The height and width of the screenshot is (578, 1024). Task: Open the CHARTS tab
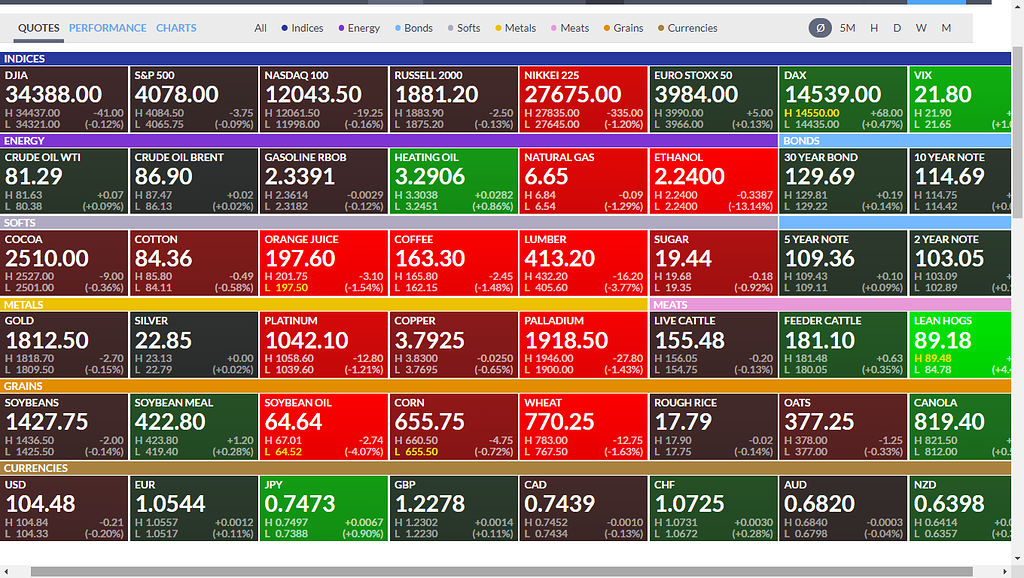click(x=176, y=28)
